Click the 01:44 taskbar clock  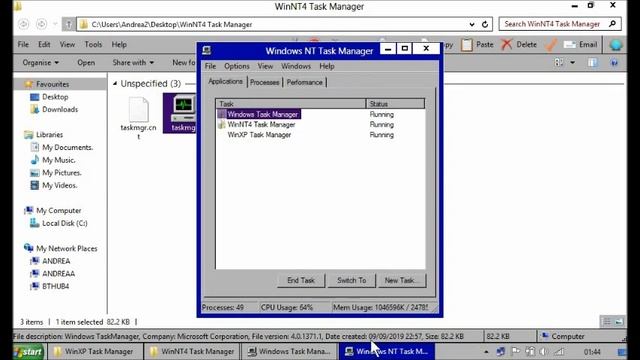(591, 351)
